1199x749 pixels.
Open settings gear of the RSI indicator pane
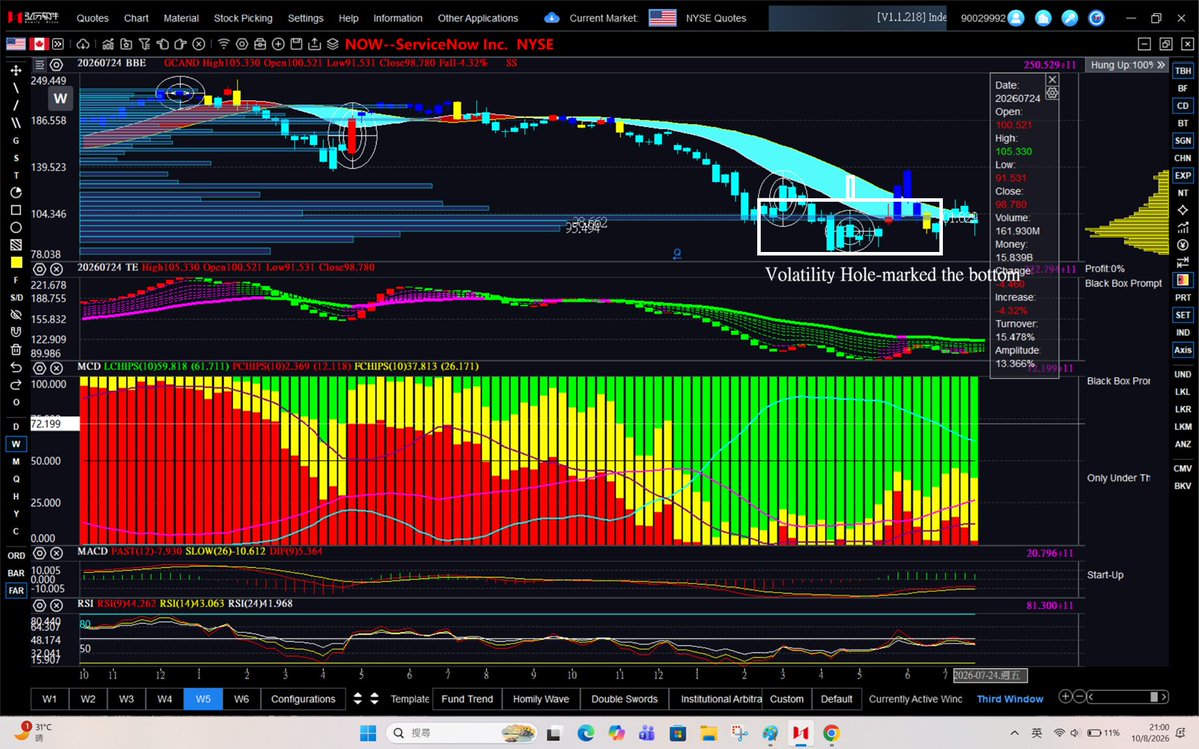point(40,605)
